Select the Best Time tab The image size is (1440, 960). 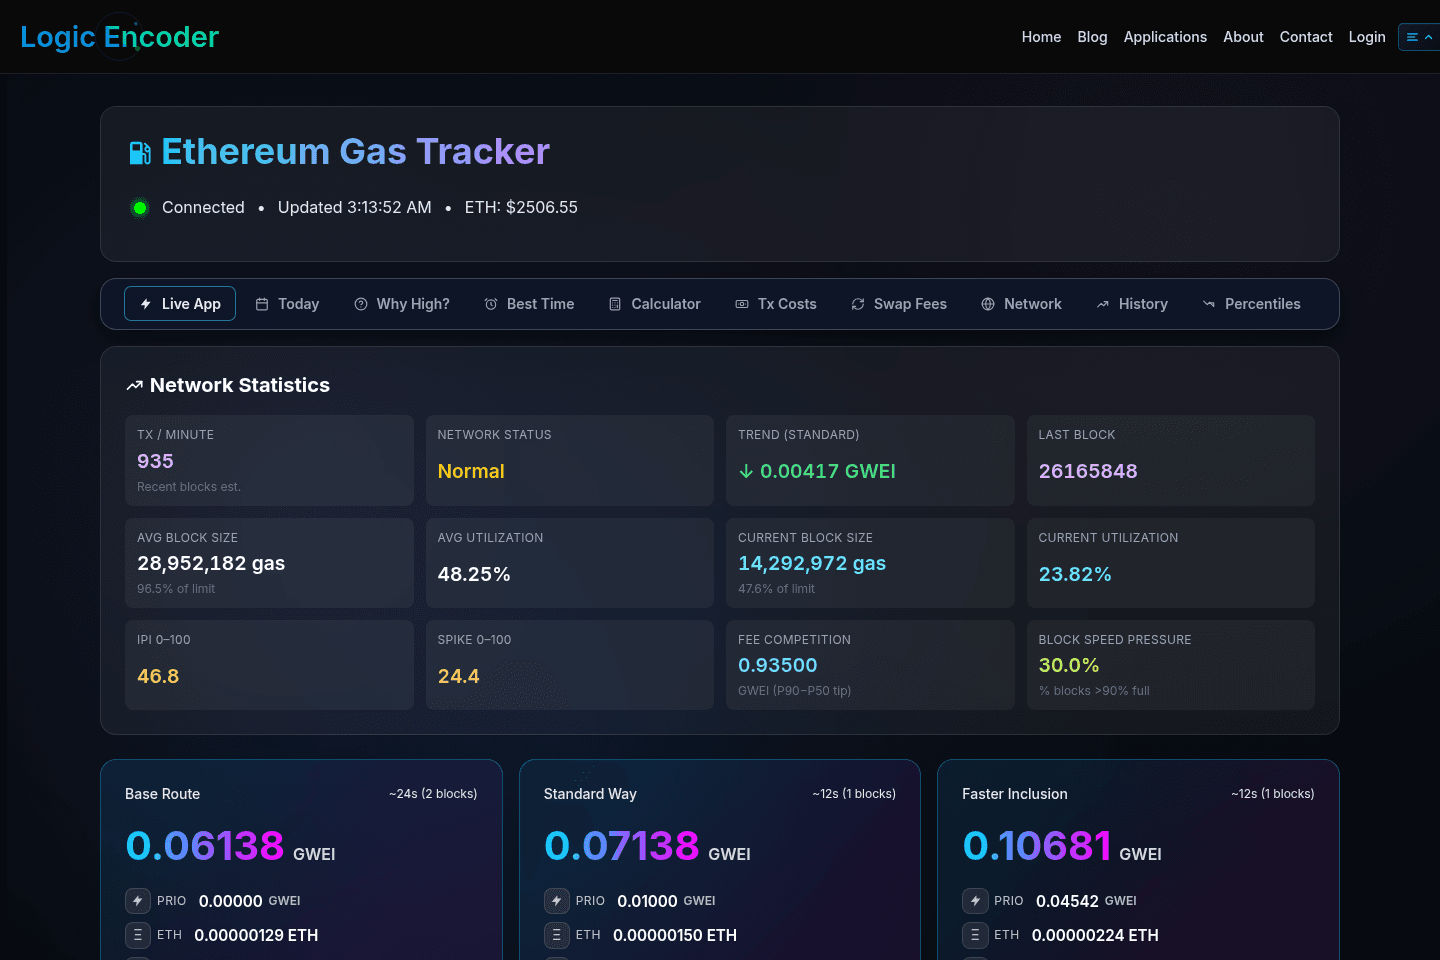pyautogui.click(x=529, y=304)
